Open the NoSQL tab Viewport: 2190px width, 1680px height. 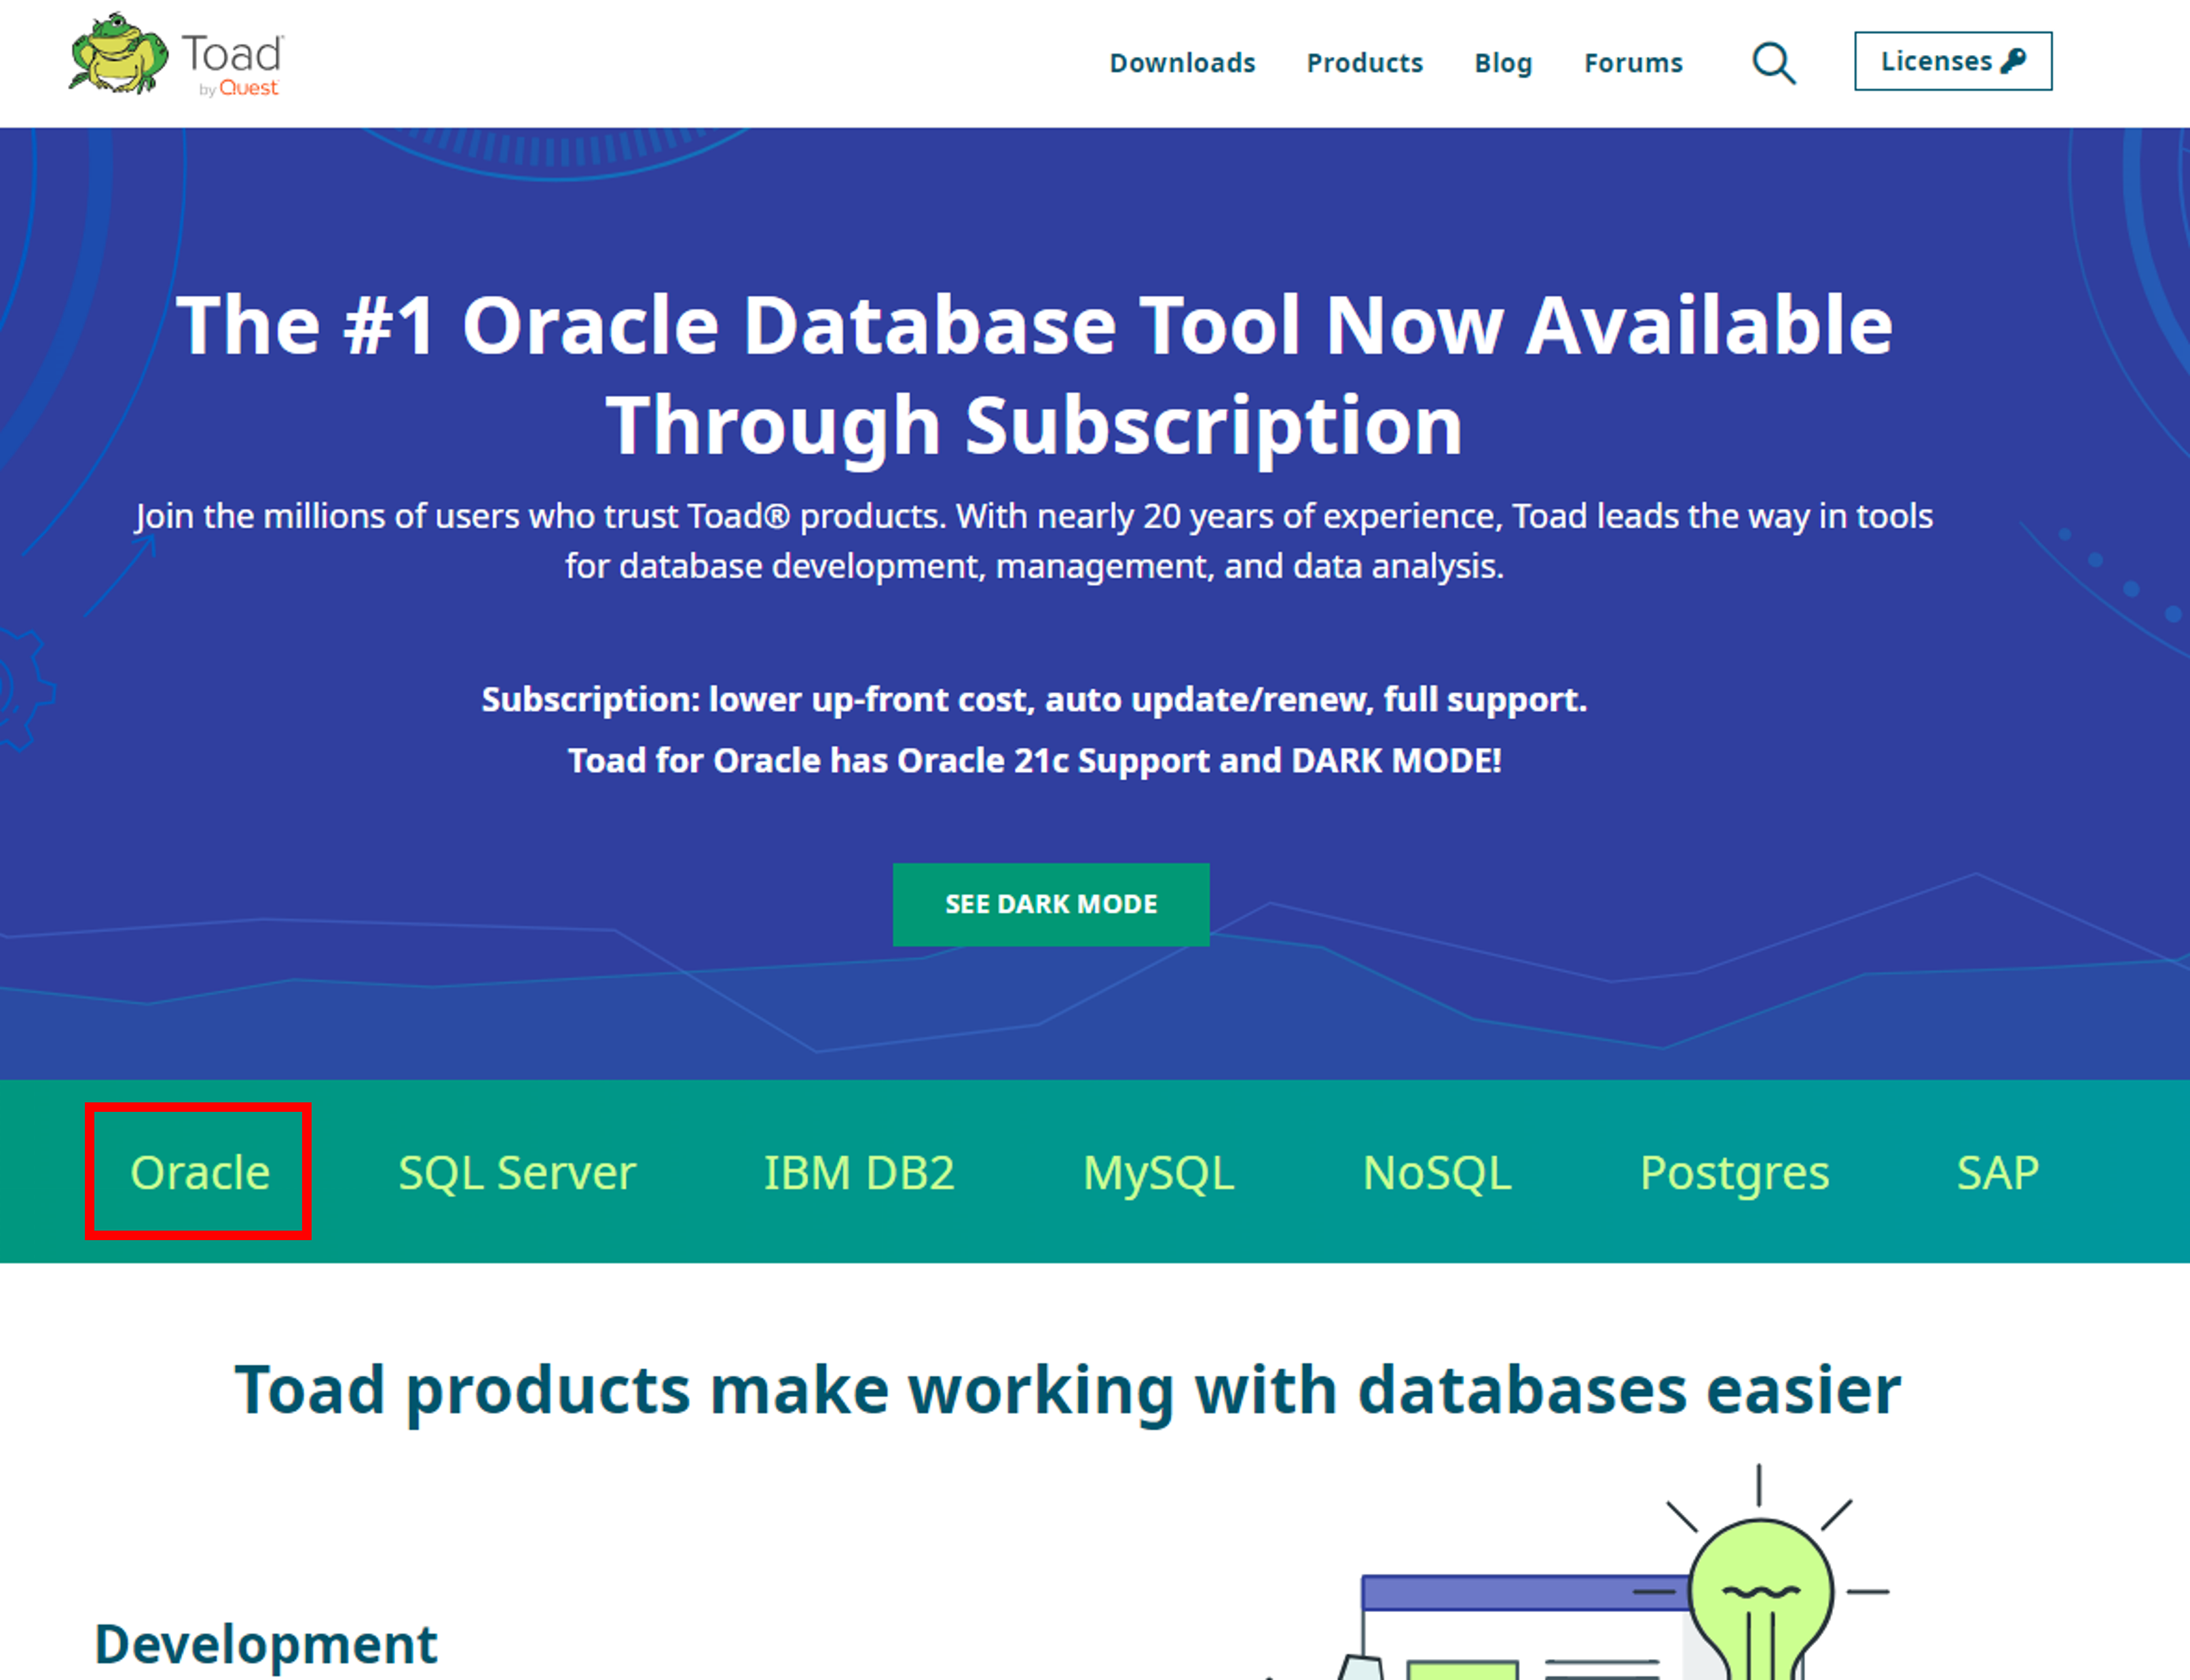(x=1436, y=1172)
